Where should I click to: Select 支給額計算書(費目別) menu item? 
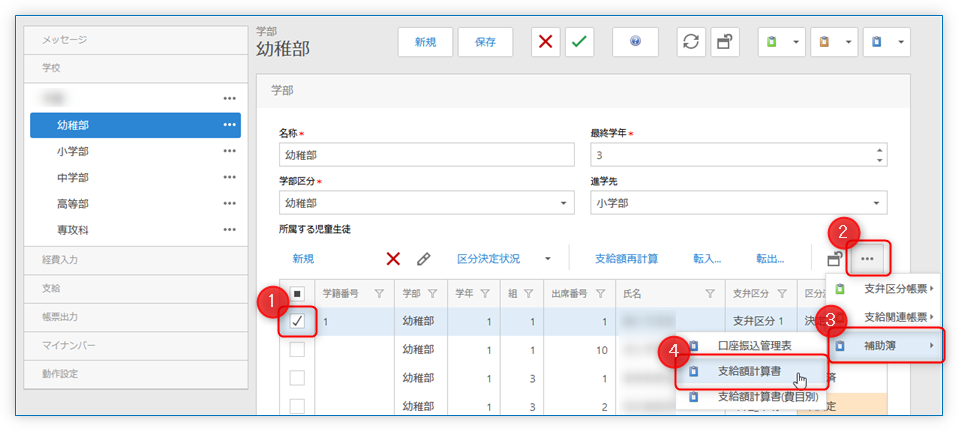click(x=752, y=397)
